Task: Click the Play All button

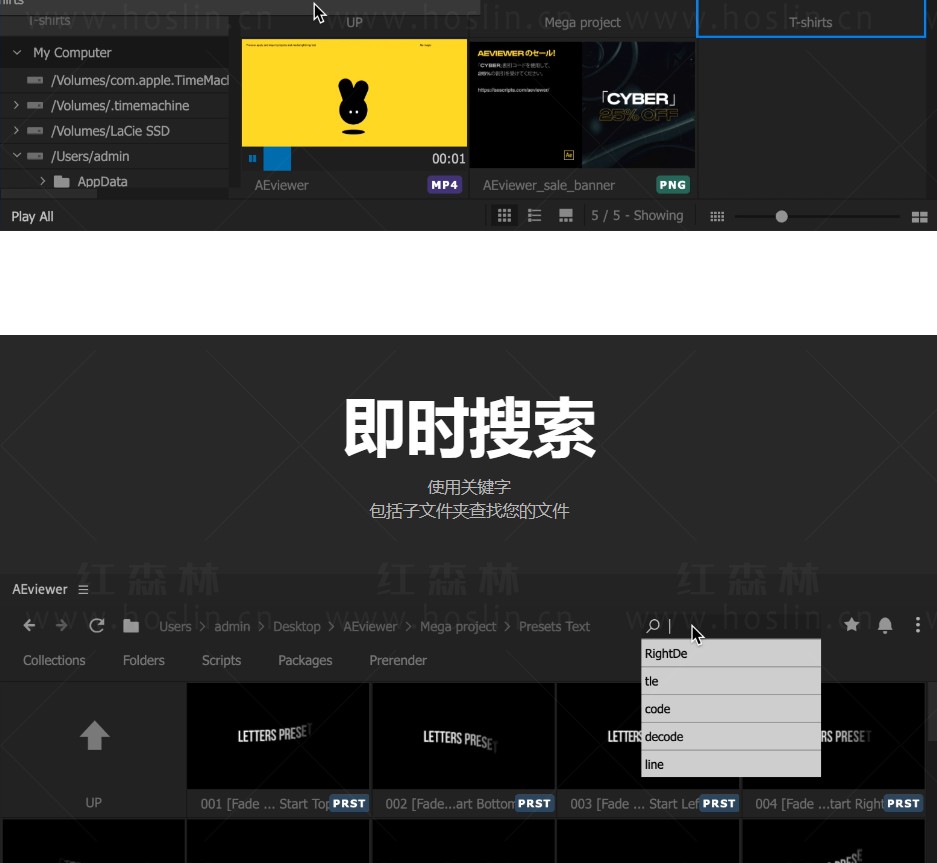Action: click(x=32, y=216)
